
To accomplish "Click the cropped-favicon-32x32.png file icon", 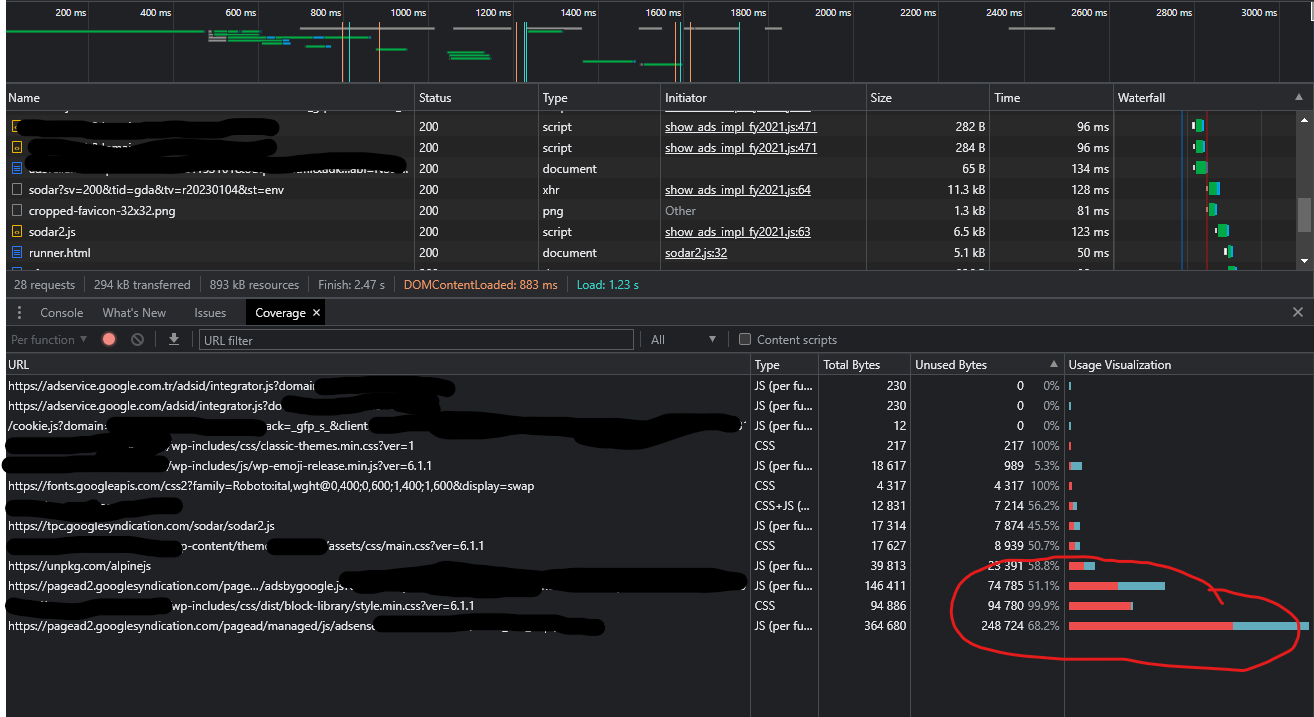I will [16, 211].
